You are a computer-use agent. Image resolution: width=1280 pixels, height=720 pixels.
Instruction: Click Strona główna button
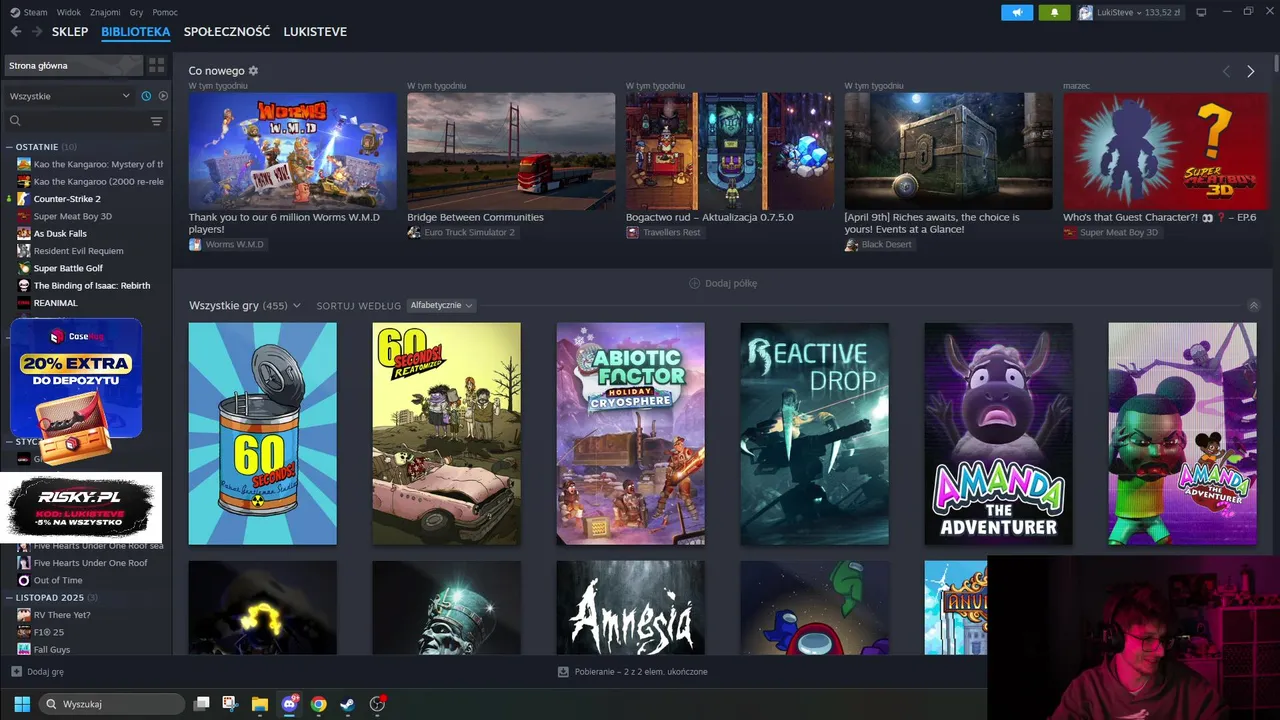[73, 65]
